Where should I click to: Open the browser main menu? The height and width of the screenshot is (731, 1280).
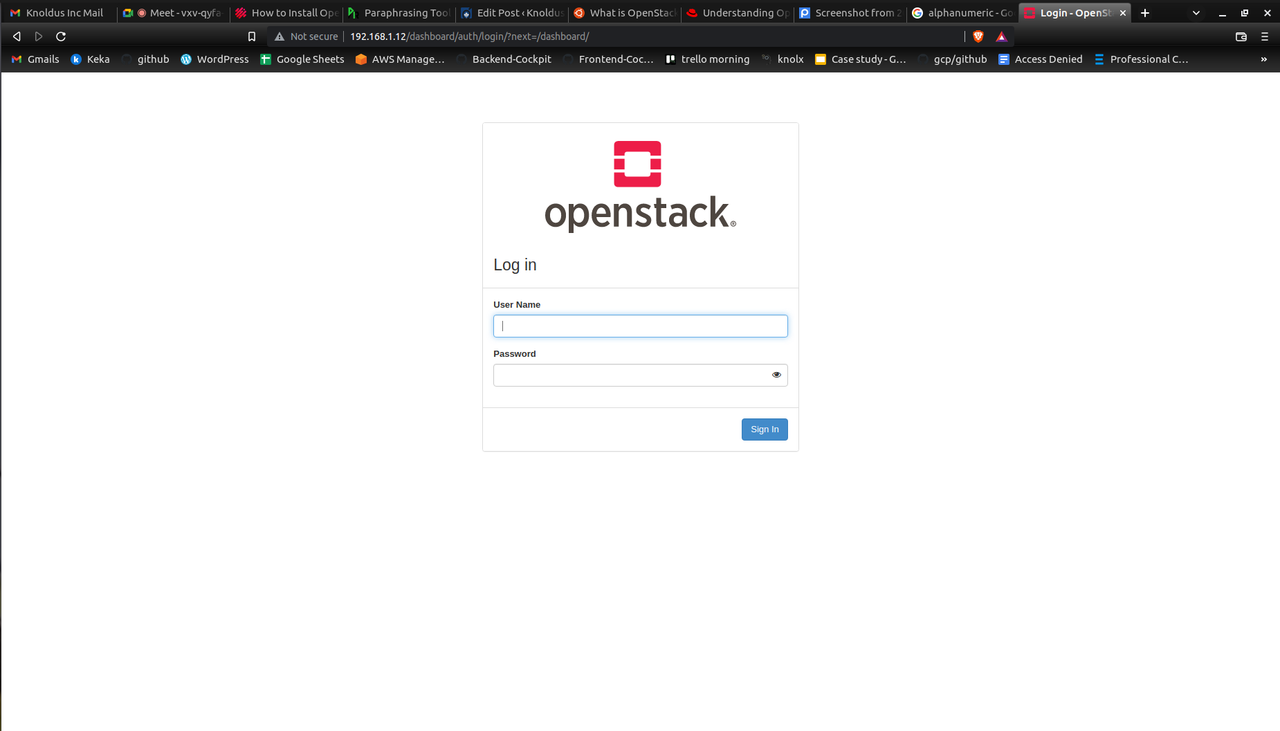click(x=1265, y=36)
